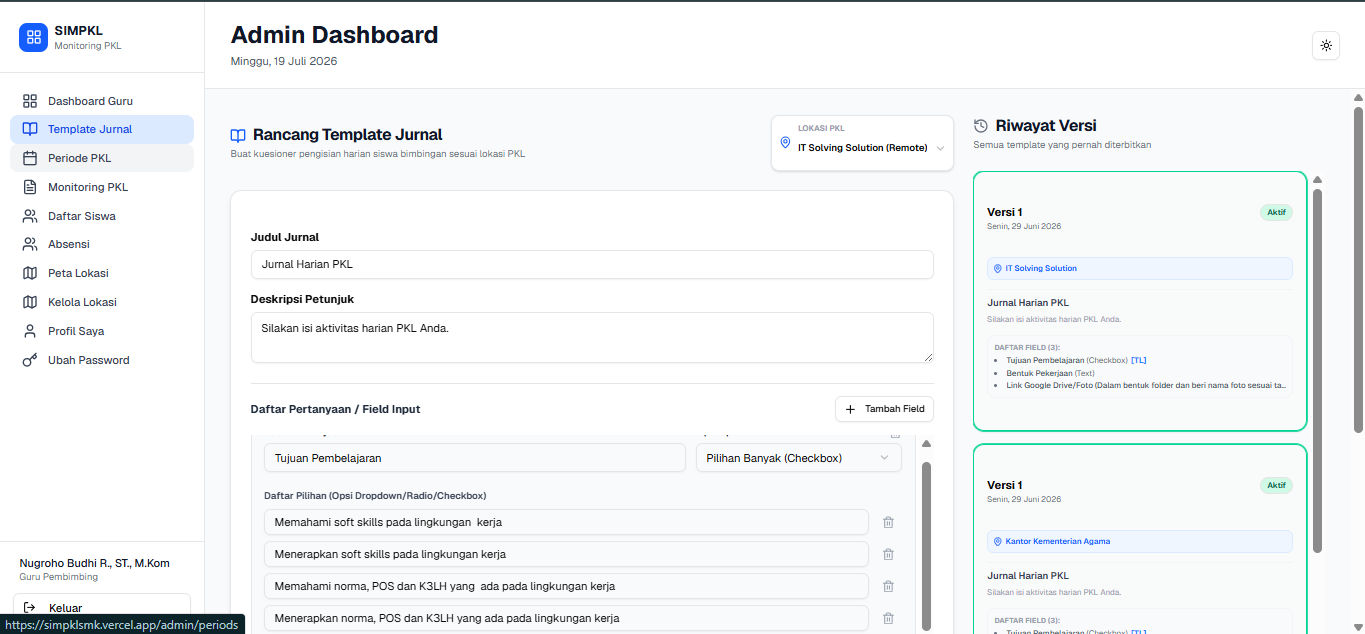
Task: Open Monitoring PKL from sidebar
Action: point(102,187)
